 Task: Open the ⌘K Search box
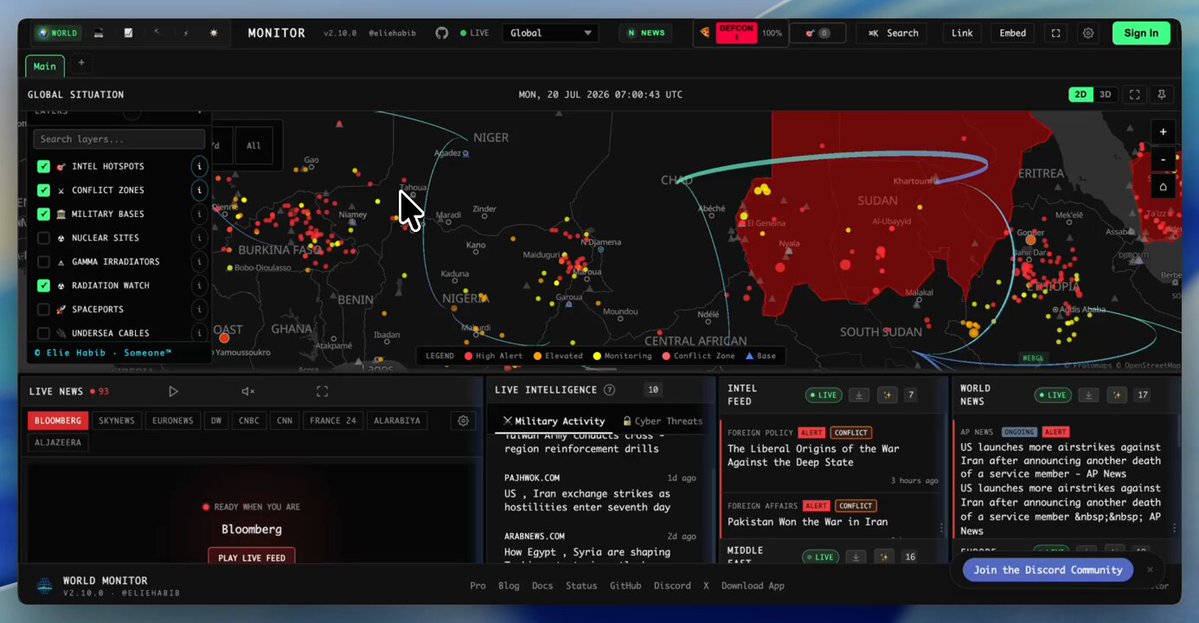pos(892,33)
